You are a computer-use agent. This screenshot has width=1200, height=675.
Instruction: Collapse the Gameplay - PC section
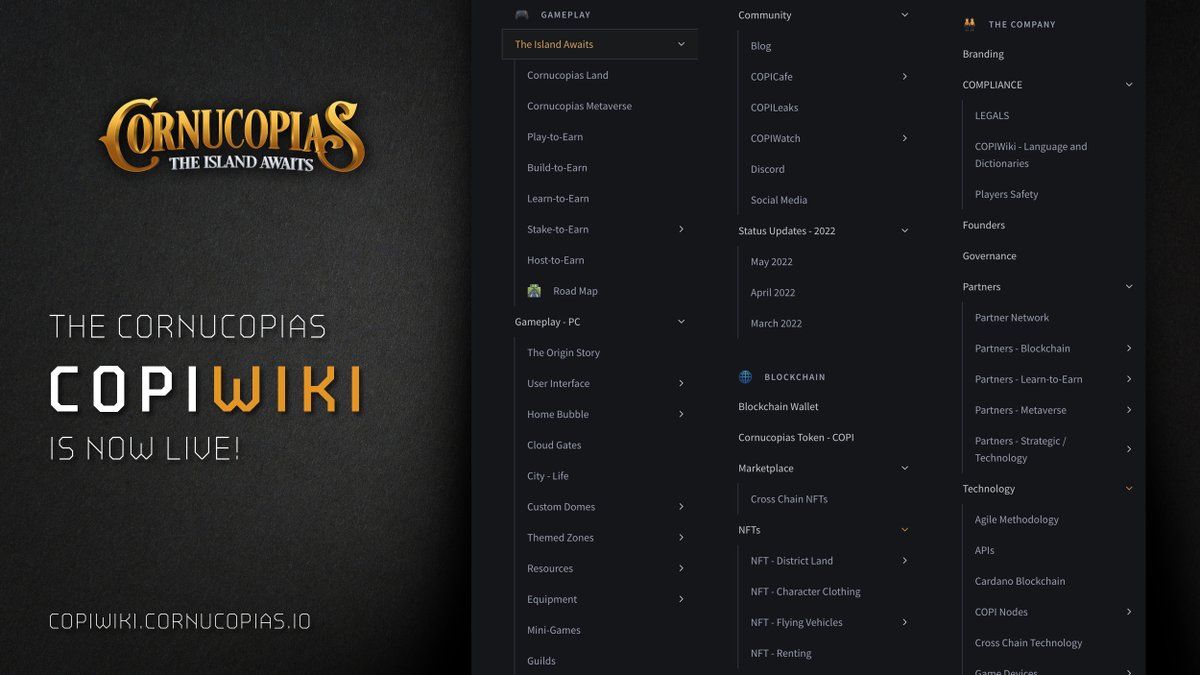(681, 322)
